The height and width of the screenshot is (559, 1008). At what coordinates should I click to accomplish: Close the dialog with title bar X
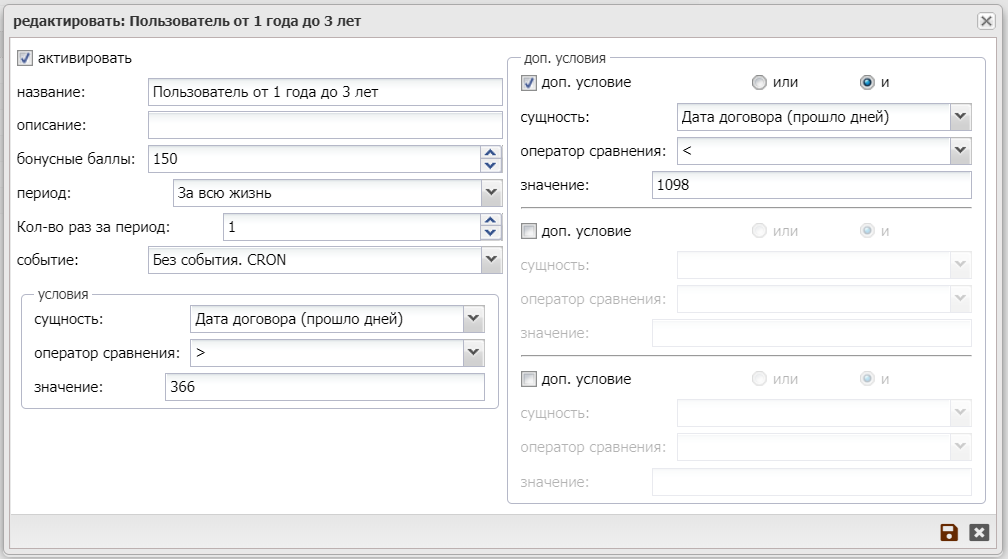click(985, 20)
